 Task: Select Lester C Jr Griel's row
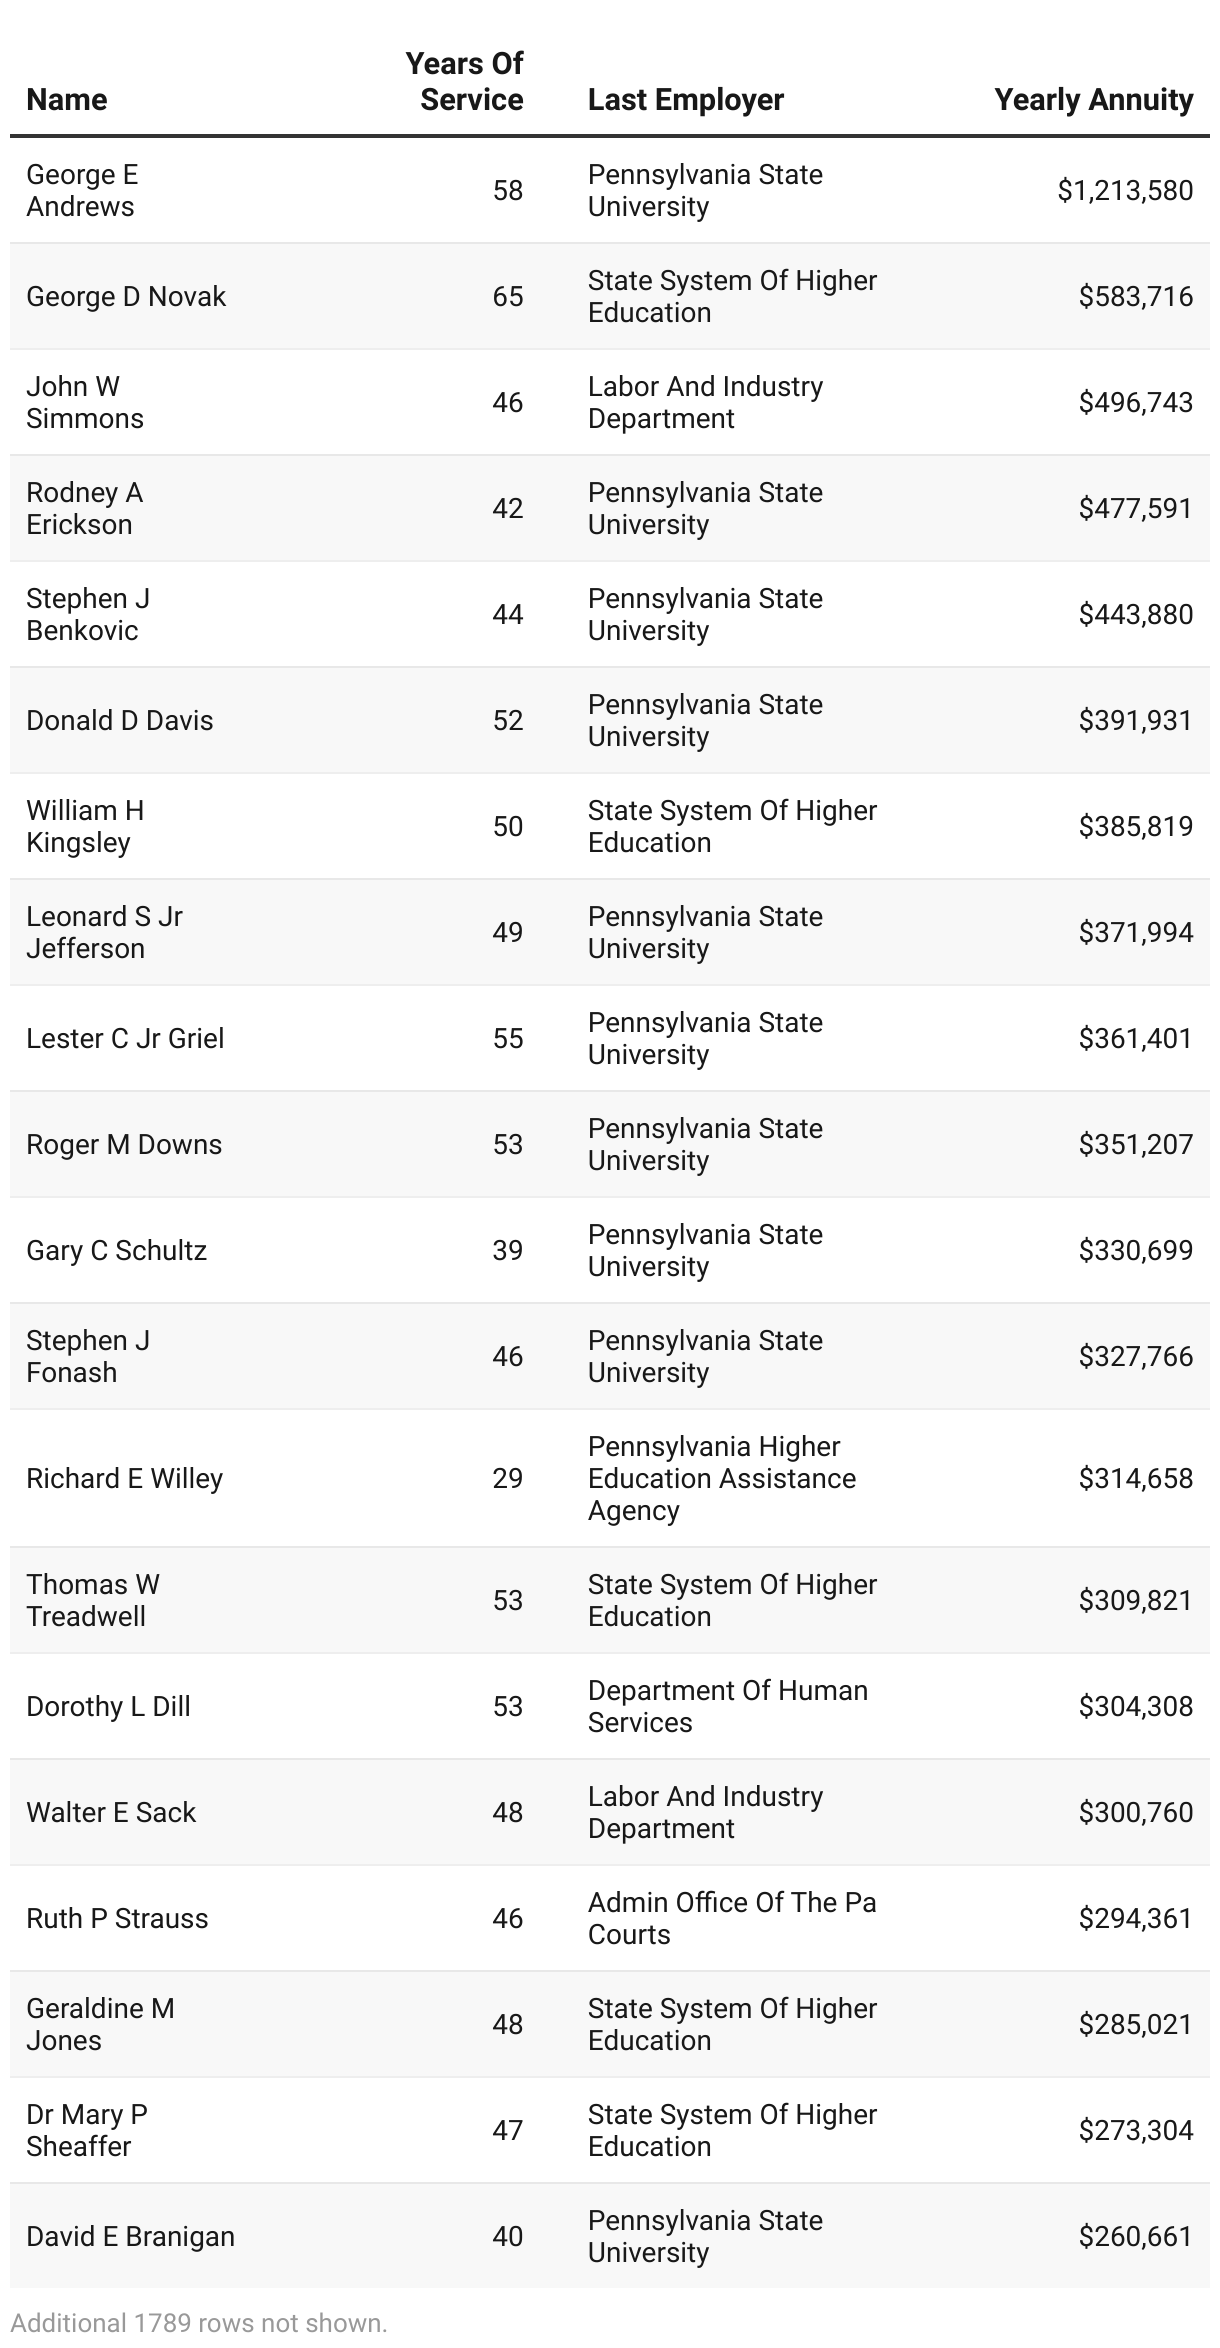pos(125,1039)
